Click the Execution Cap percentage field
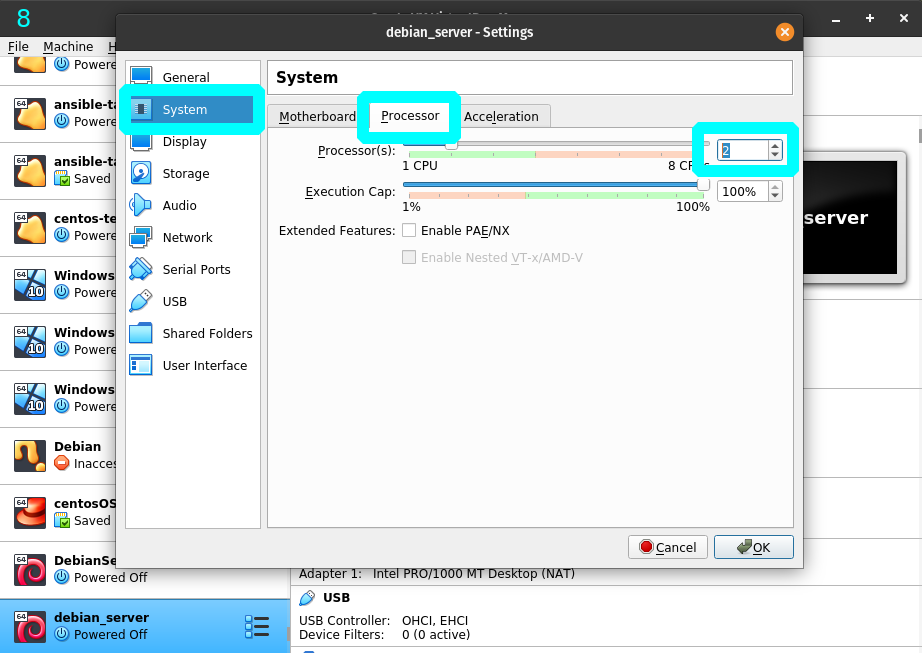 coord(743,192)
